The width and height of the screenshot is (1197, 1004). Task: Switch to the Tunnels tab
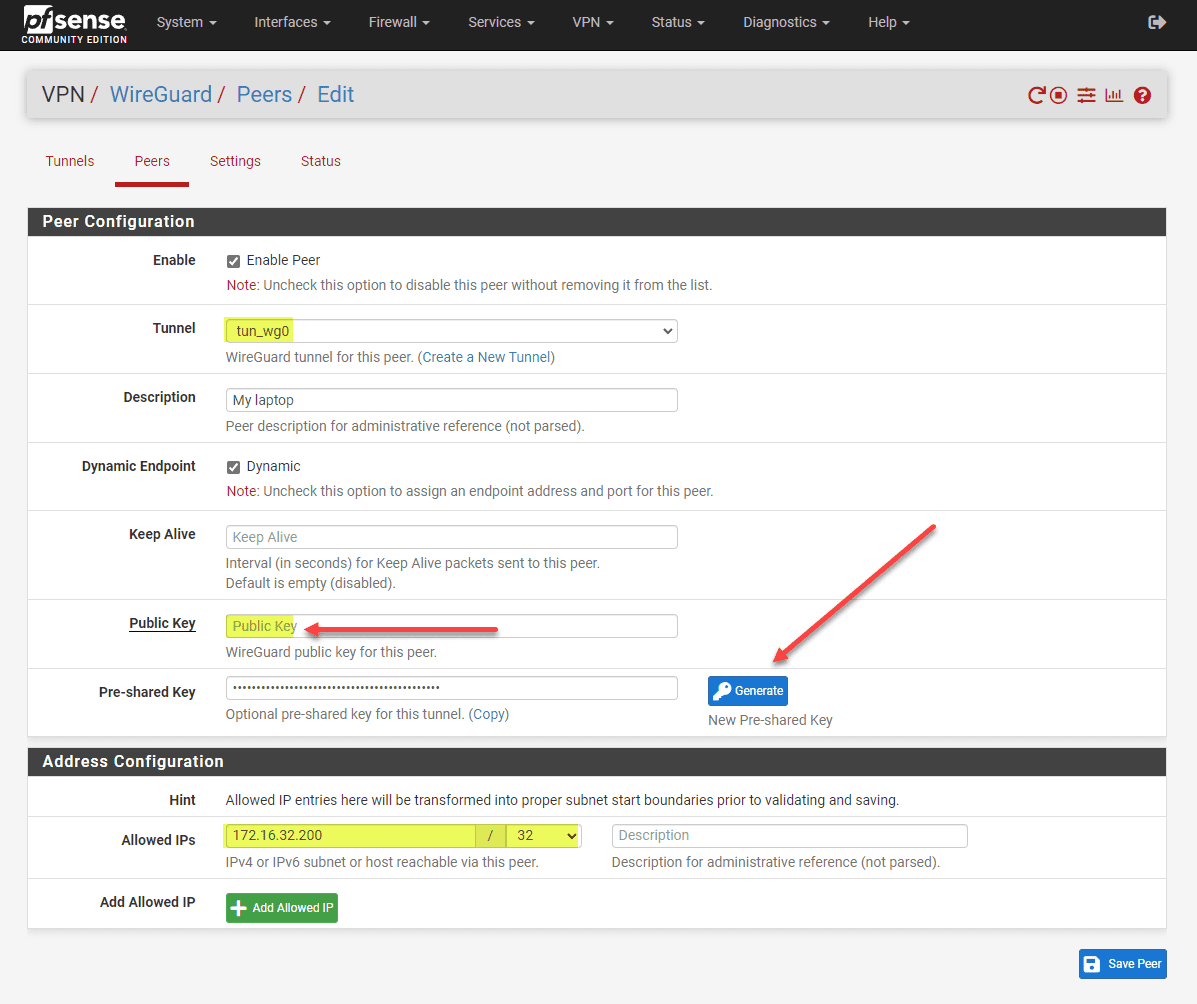pos(69,161)
